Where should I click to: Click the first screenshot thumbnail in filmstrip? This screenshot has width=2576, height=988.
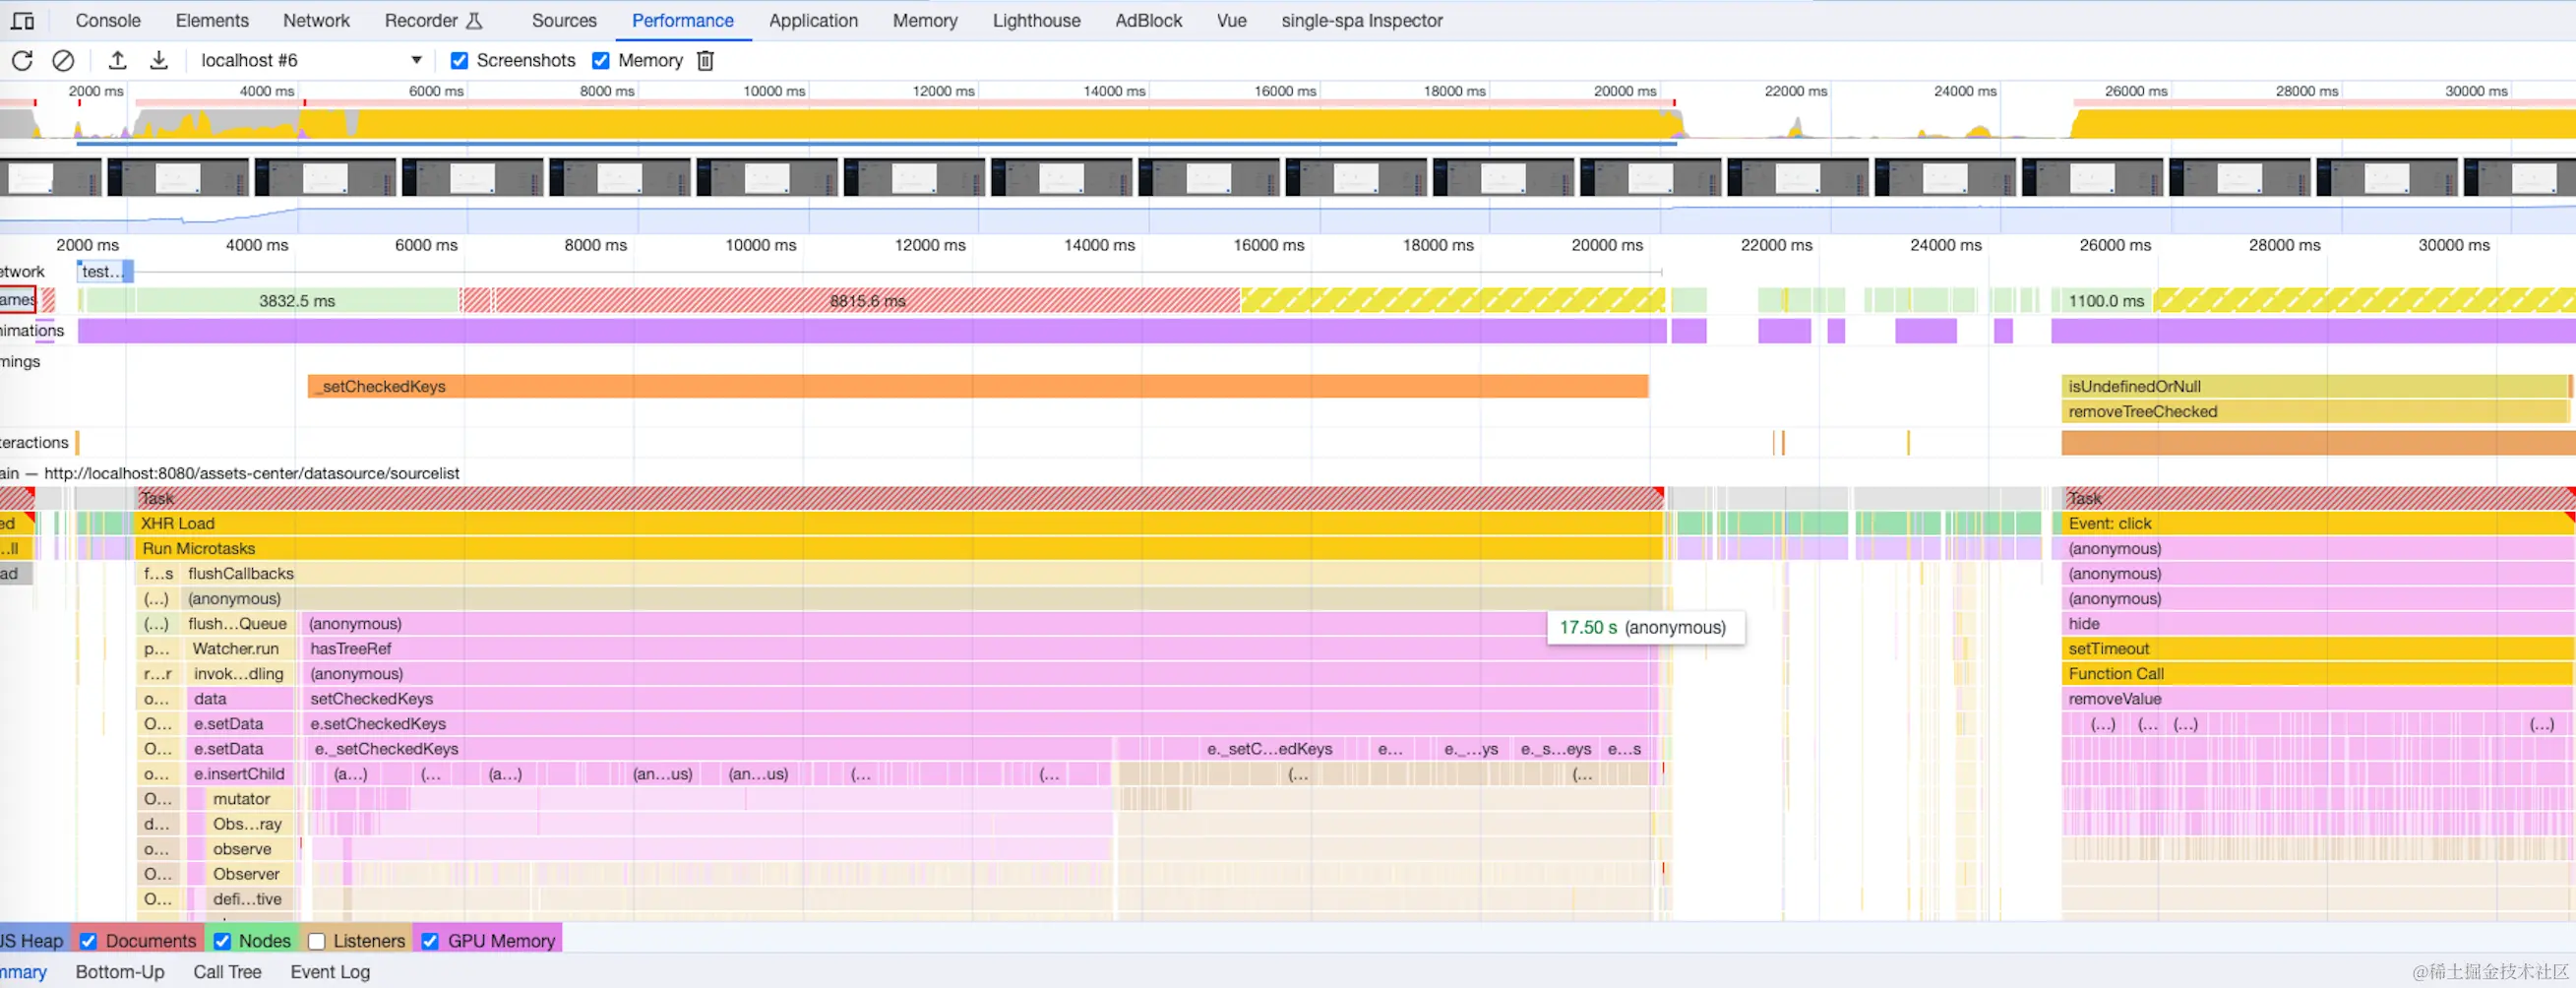tap(50, 177)
